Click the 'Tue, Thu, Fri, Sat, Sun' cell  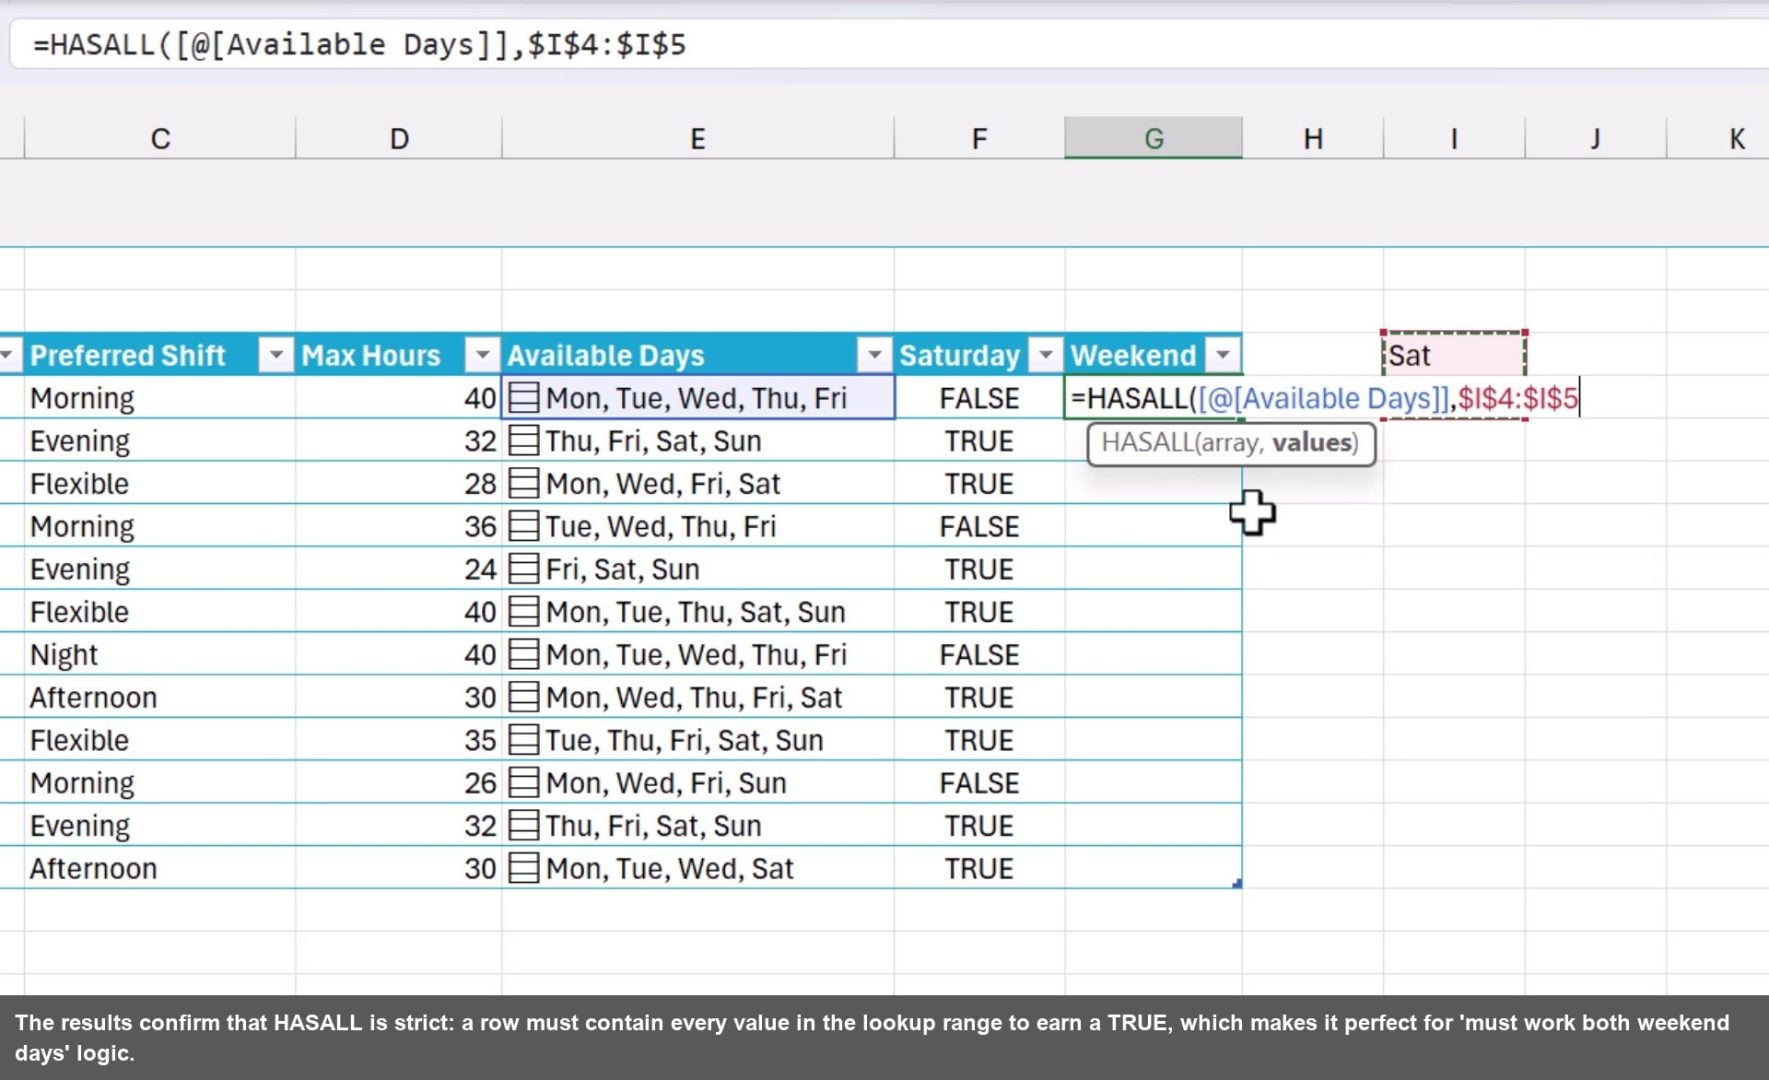click(698, 740)
